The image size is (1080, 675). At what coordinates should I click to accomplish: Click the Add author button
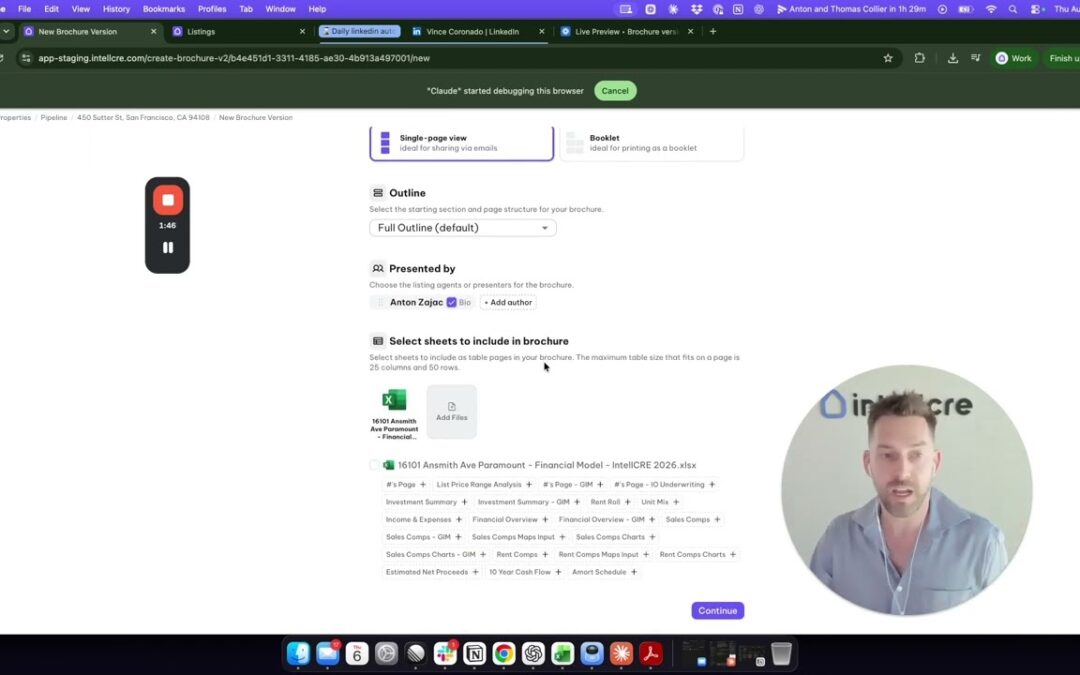[508, 302]
